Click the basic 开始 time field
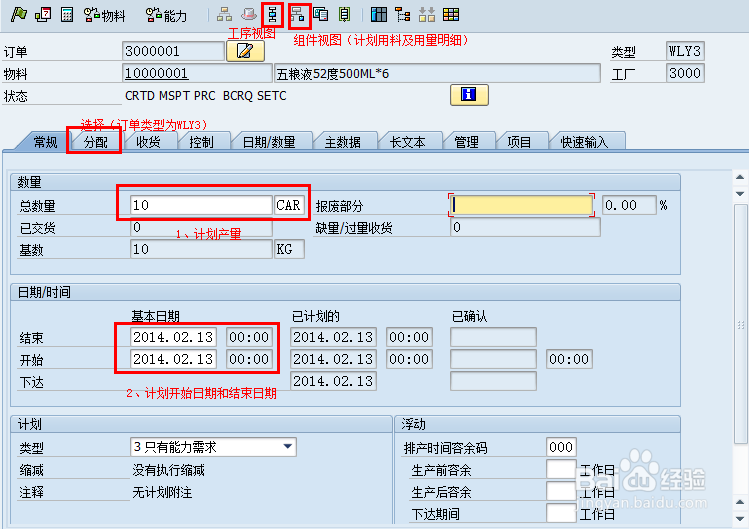Image resolution: width=749 pixels, height=529 pixels. tap(249, 359)
